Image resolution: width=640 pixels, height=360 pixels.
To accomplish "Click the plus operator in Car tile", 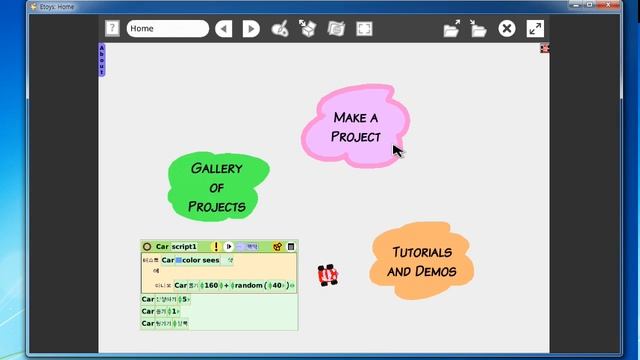I will coord(227,285).
